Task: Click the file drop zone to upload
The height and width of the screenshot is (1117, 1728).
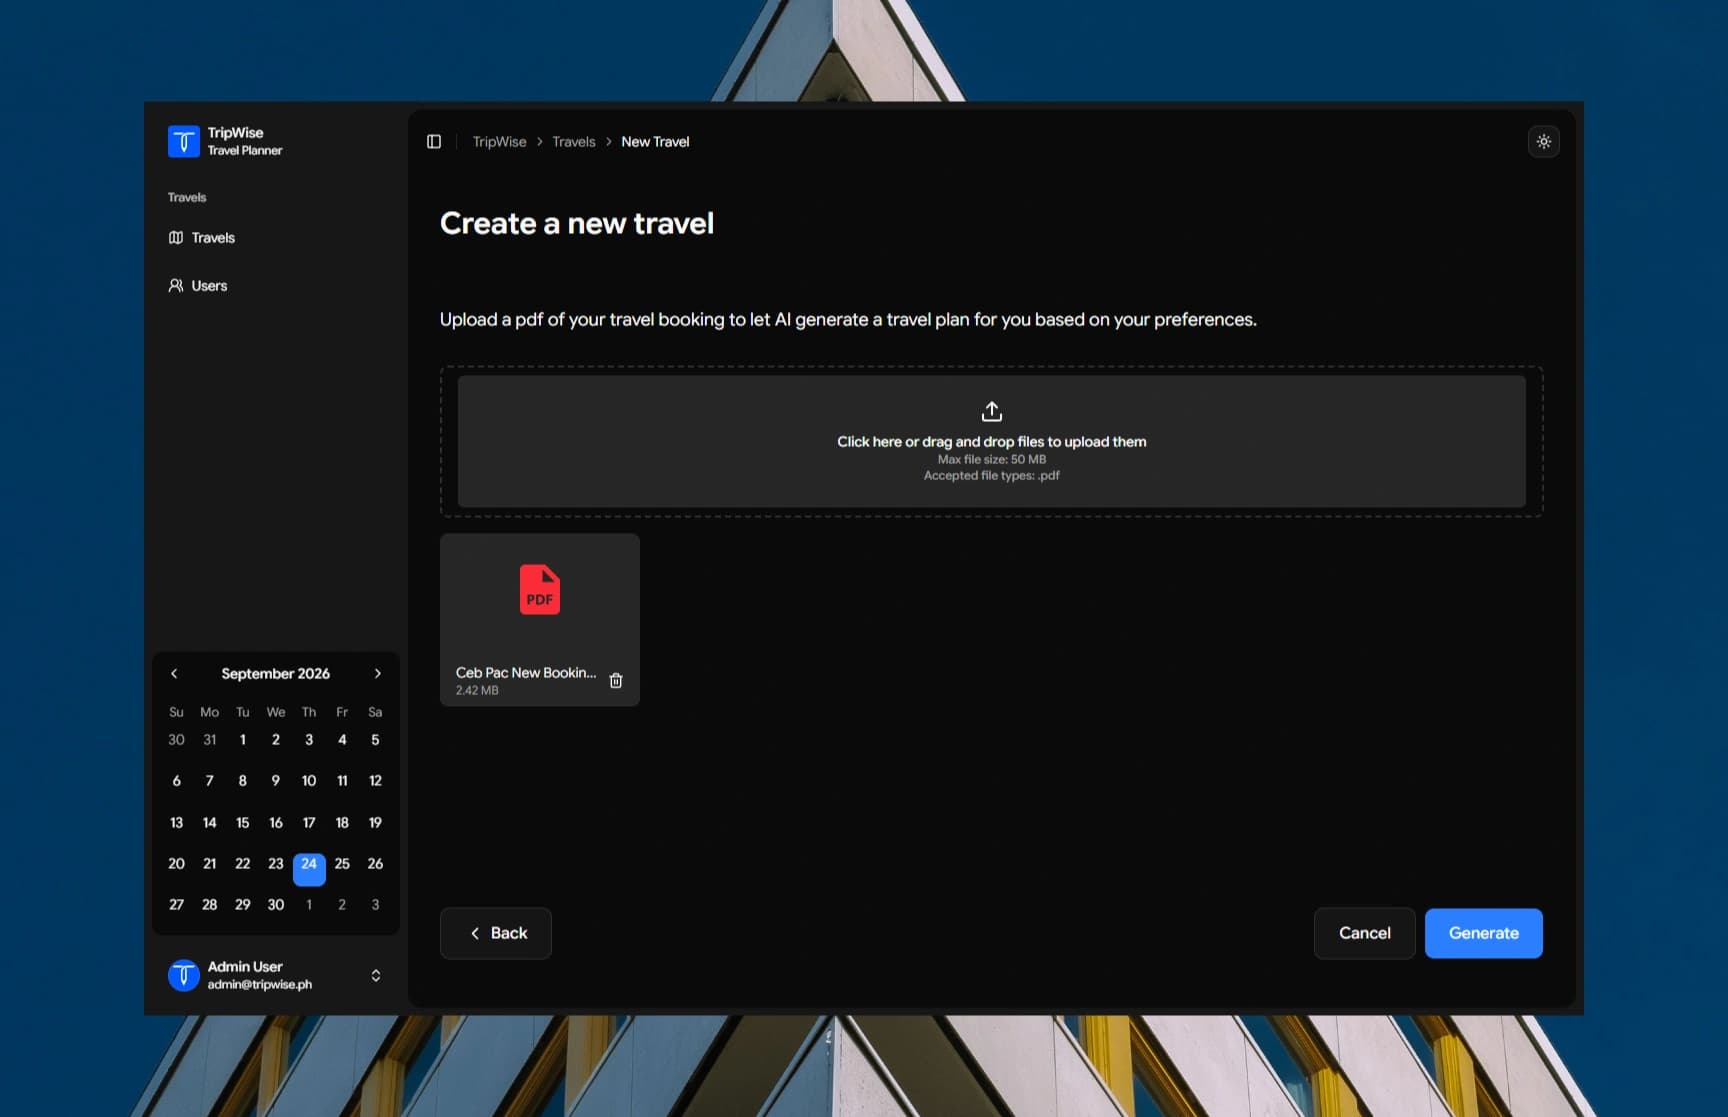Action: [992, 441]
